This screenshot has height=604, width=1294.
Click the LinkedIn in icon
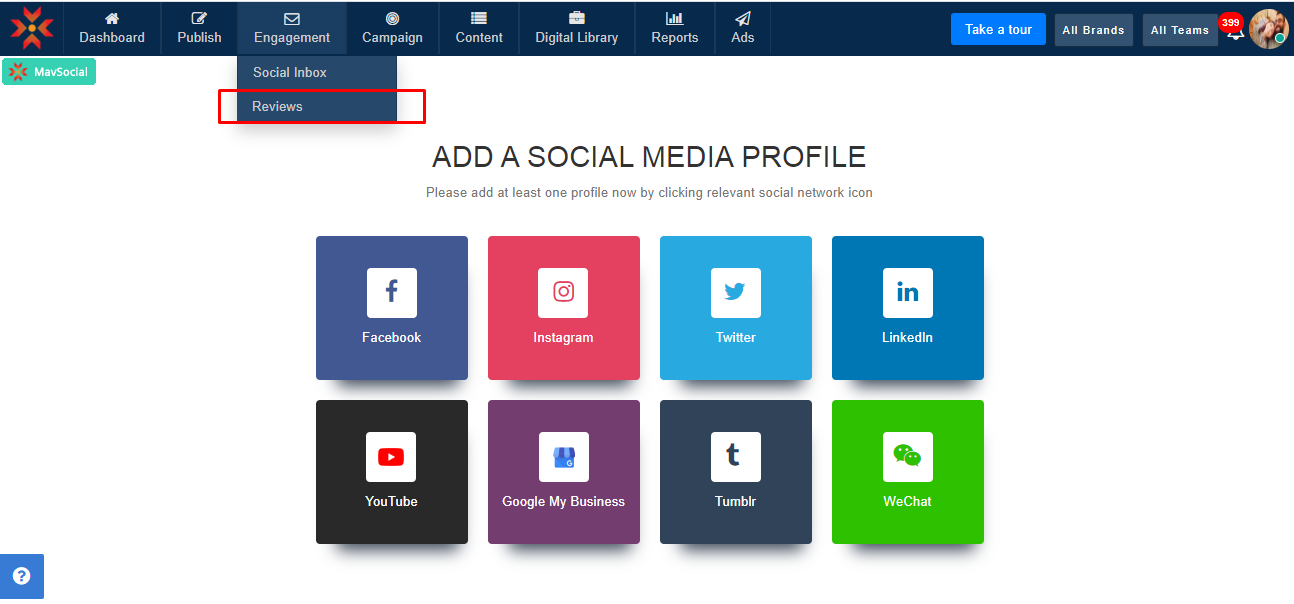908,293
